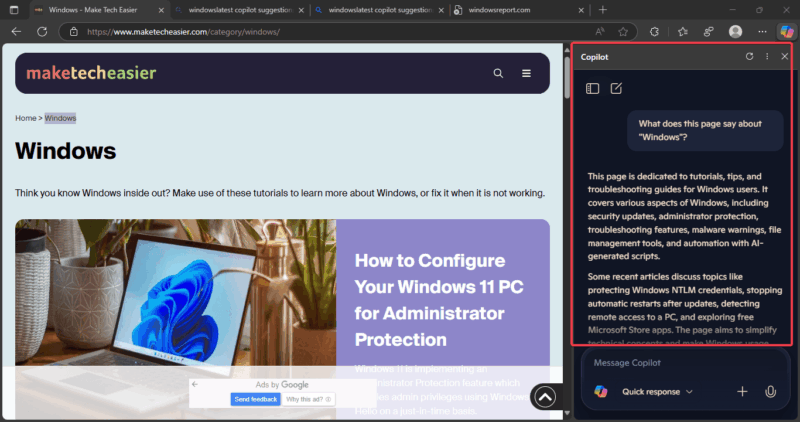Open a new browser tab
Screen dimensions: 800x422
[x=603, y=10]
